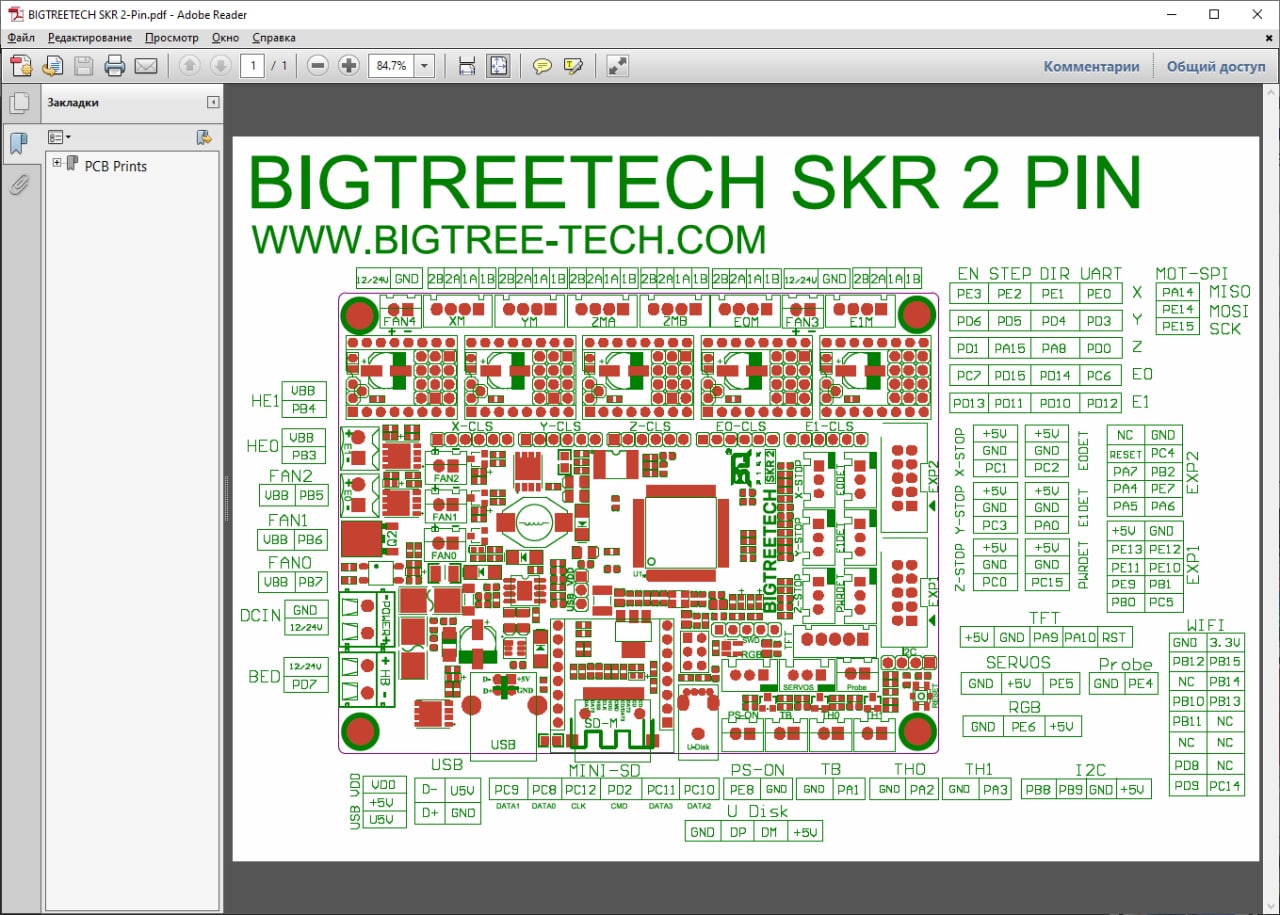Click the Save floppy disk icon
1280x915 pixels.
[x=83, y=66]
